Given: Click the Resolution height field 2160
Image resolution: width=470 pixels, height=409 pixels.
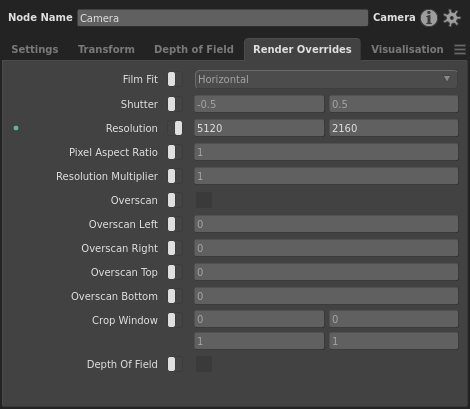Looking at the screenshot, I should click(394, 128).
